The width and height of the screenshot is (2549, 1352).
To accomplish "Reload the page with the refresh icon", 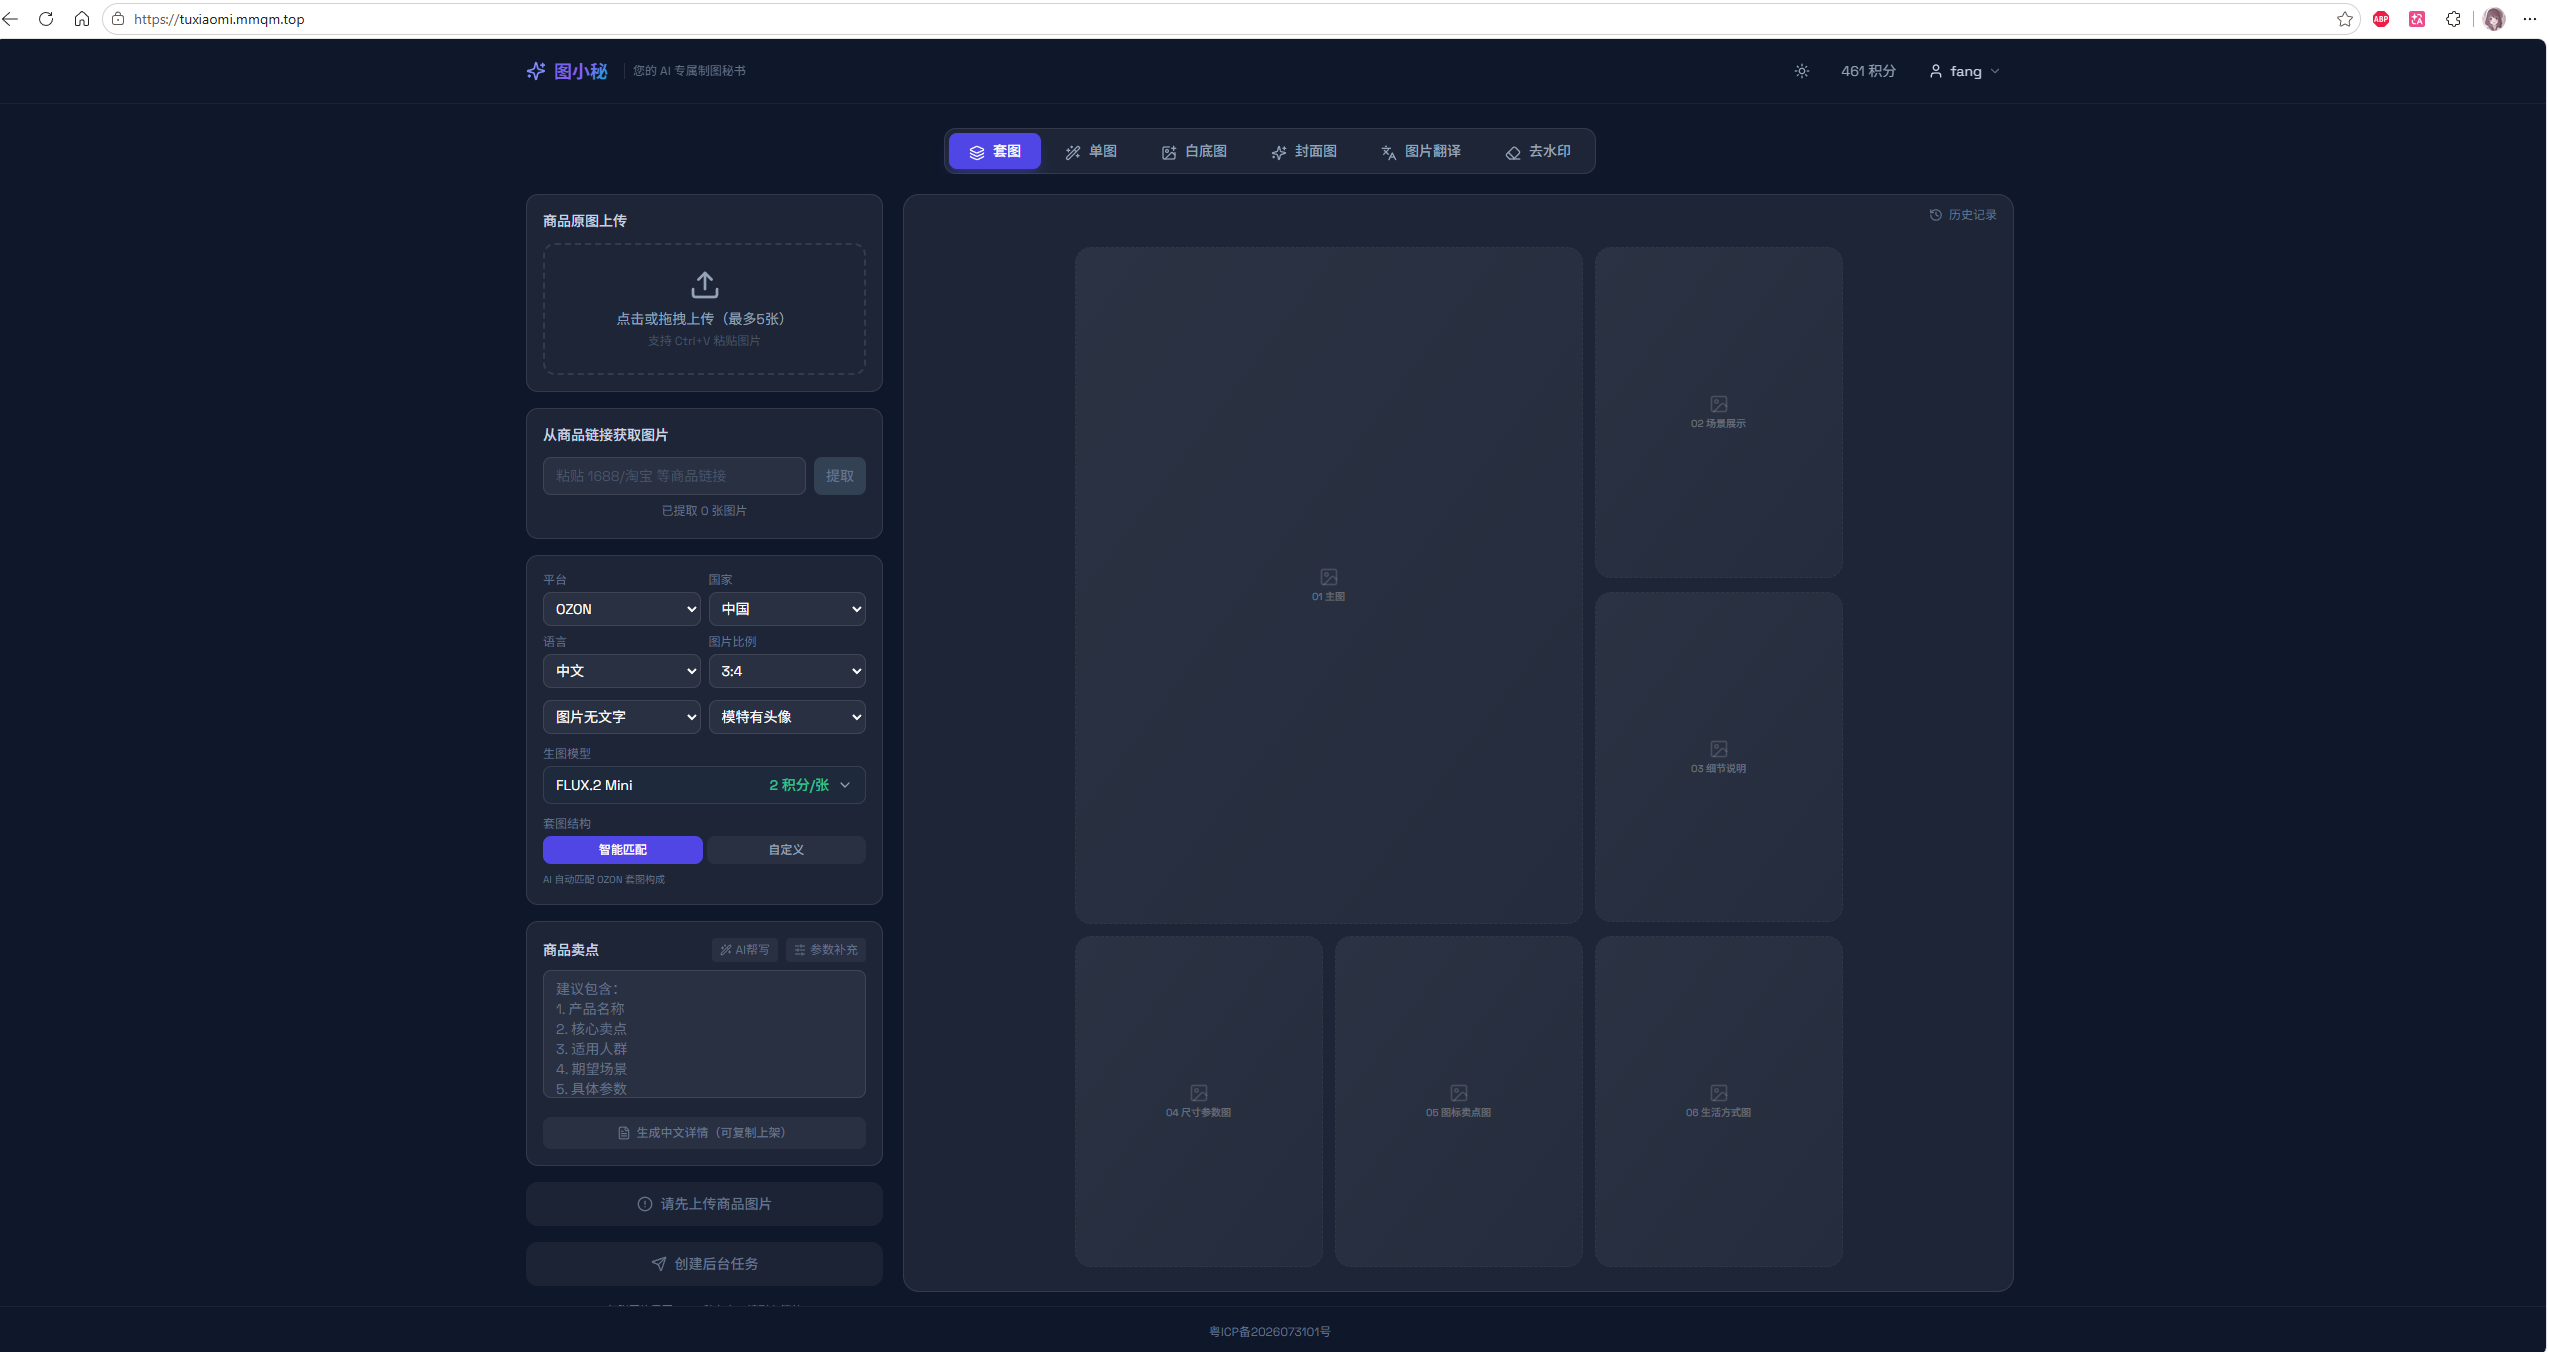I will tap(46, 19).
